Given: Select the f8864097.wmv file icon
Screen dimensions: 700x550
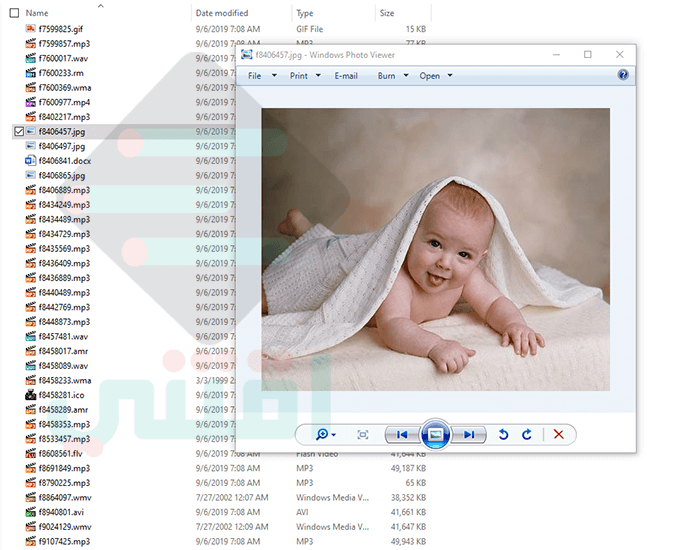Looking at the screenshot, I should 30,497.
